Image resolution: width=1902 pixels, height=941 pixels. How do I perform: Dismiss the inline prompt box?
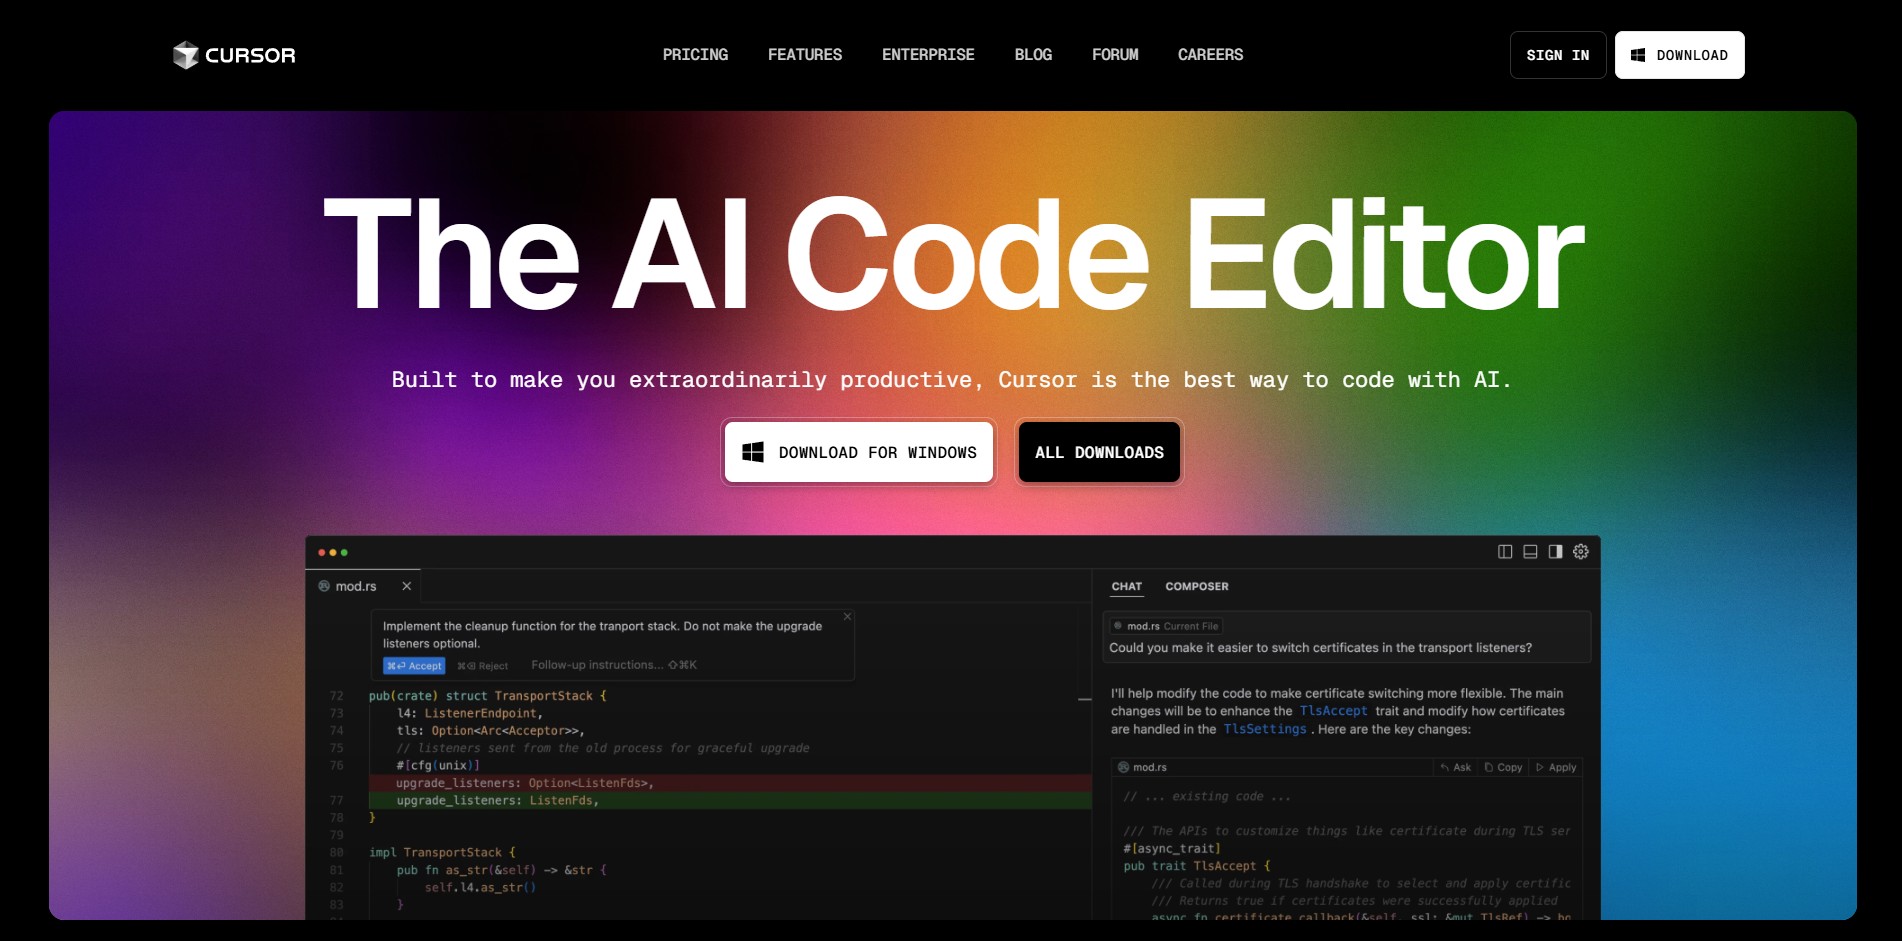(847, 616)
